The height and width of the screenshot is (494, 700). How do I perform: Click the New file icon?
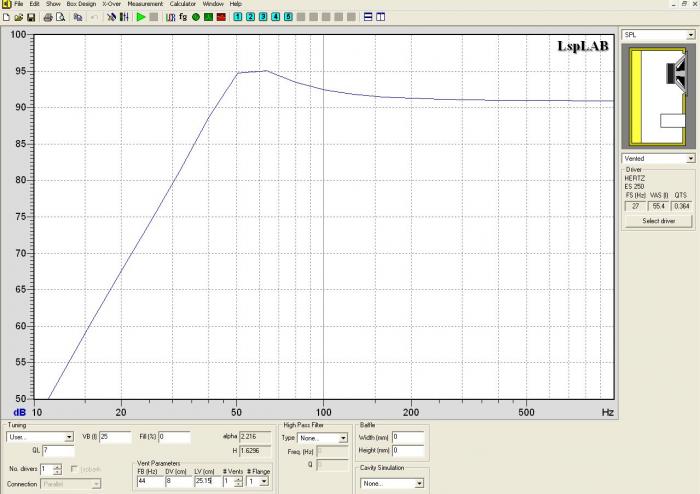tap(7, 17)
